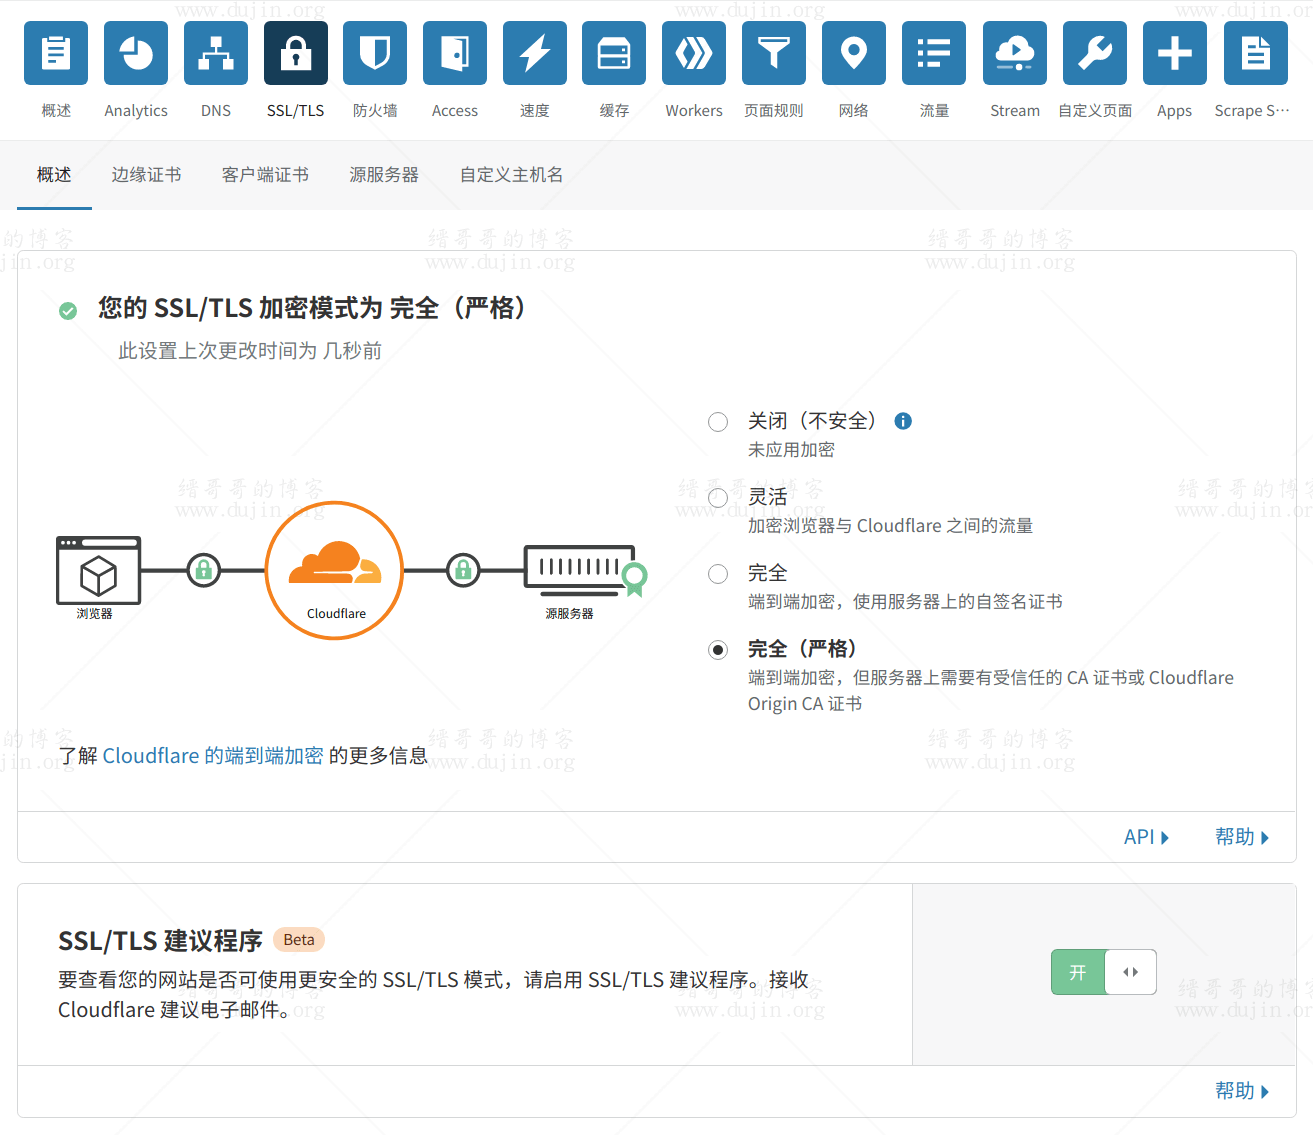Open the 页面规则 panel

point(774,52)
